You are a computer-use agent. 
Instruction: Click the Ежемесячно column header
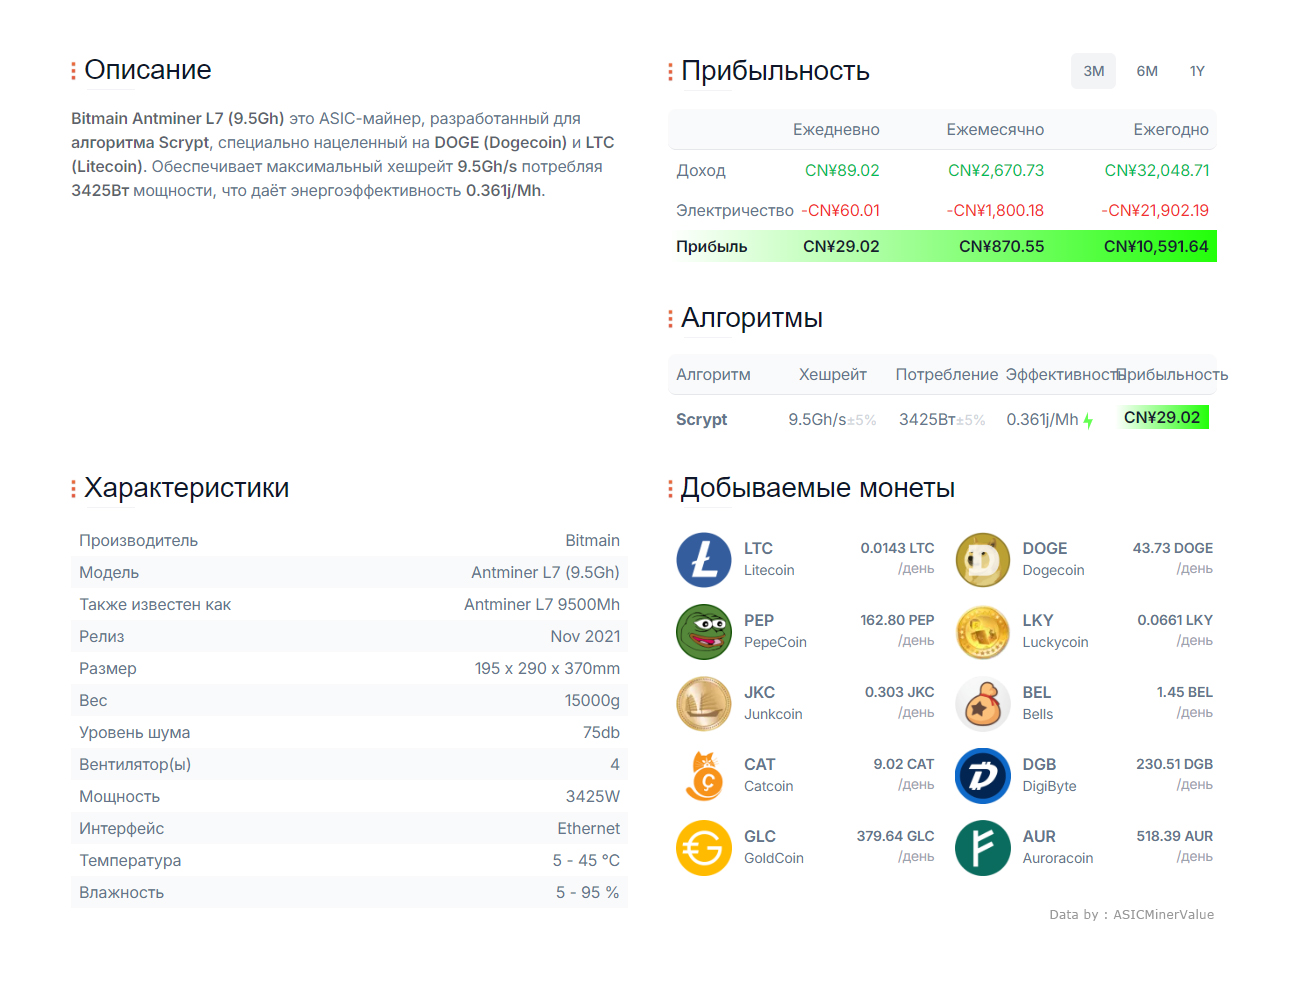click(995, 129)
